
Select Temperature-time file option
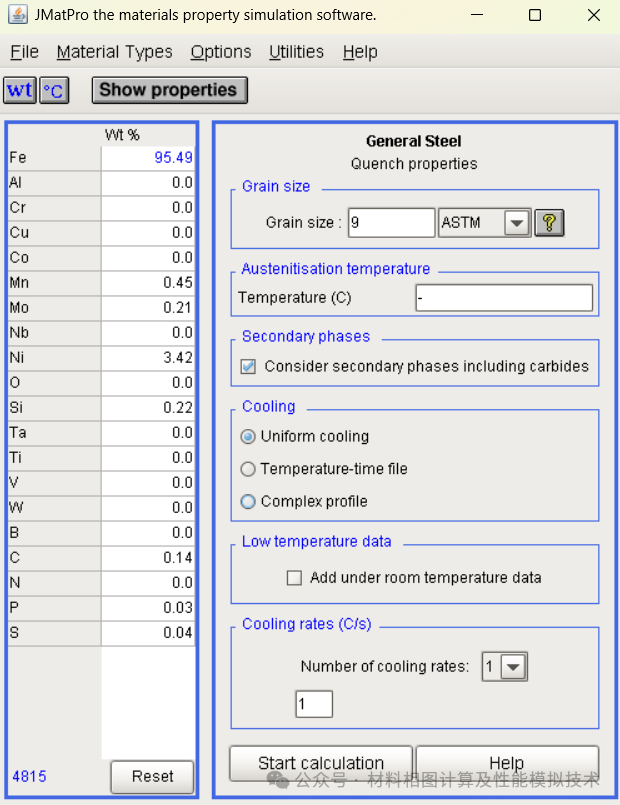(x=248, y=469)
